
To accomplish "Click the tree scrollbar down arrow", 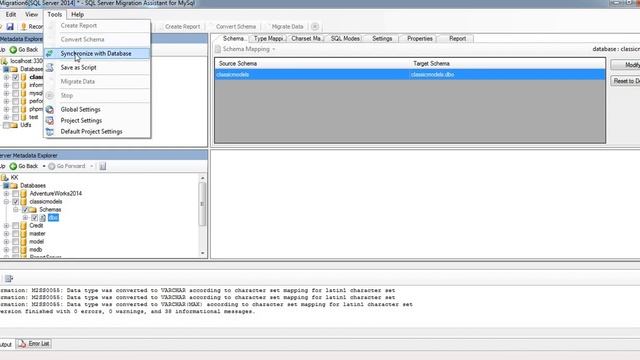I will pyautogui.click(x=202, y=253).
